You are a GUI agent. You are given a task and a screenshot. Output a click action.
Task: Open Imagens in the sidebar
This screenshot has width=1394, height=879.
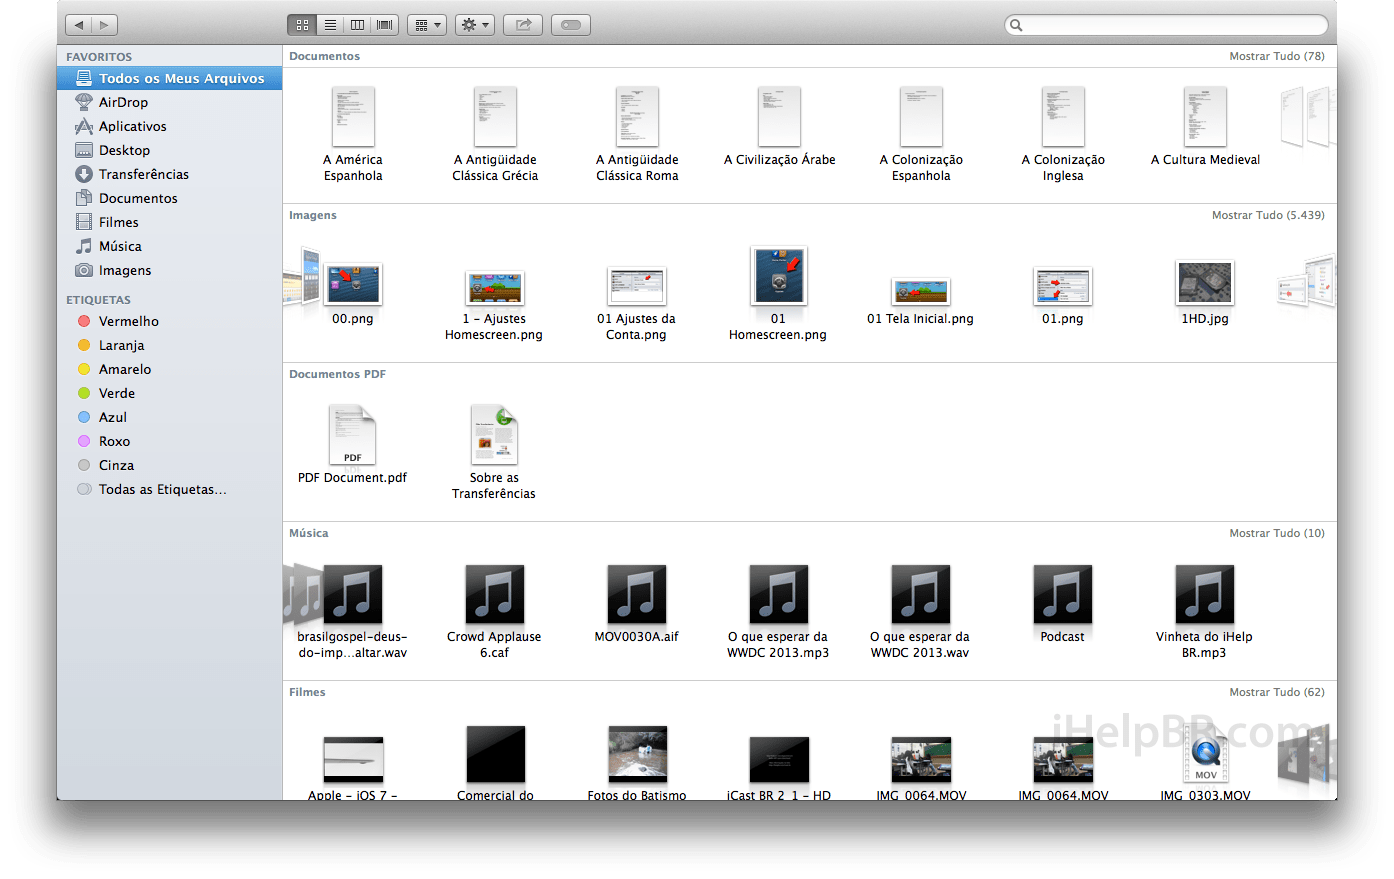170,270
